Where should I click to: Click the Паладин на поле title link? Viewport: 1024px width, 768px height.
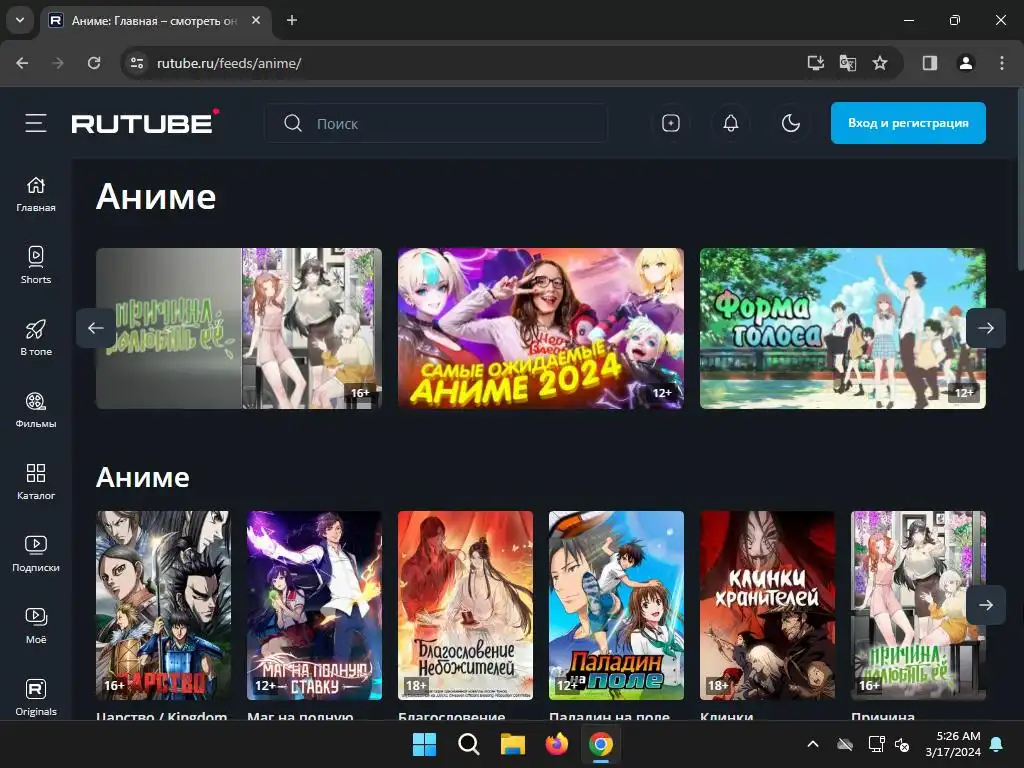(609, 716)
